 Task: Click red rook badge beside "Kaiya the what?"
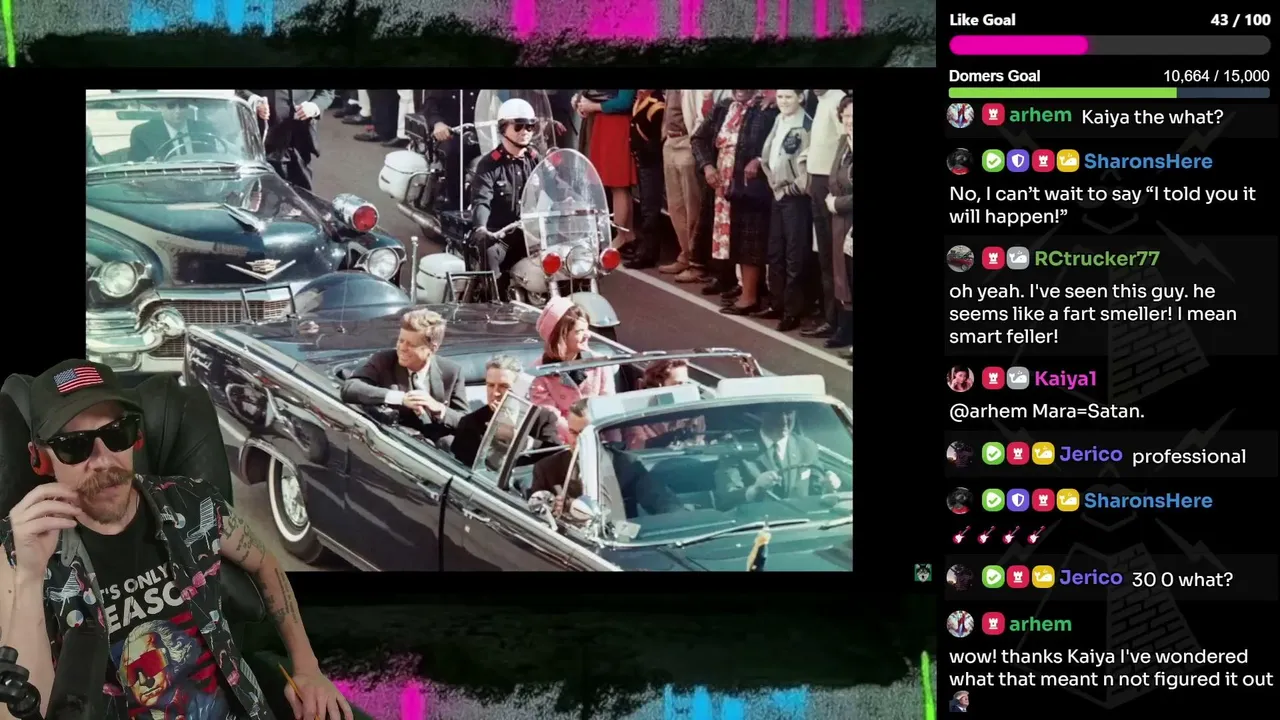(993, 115)
